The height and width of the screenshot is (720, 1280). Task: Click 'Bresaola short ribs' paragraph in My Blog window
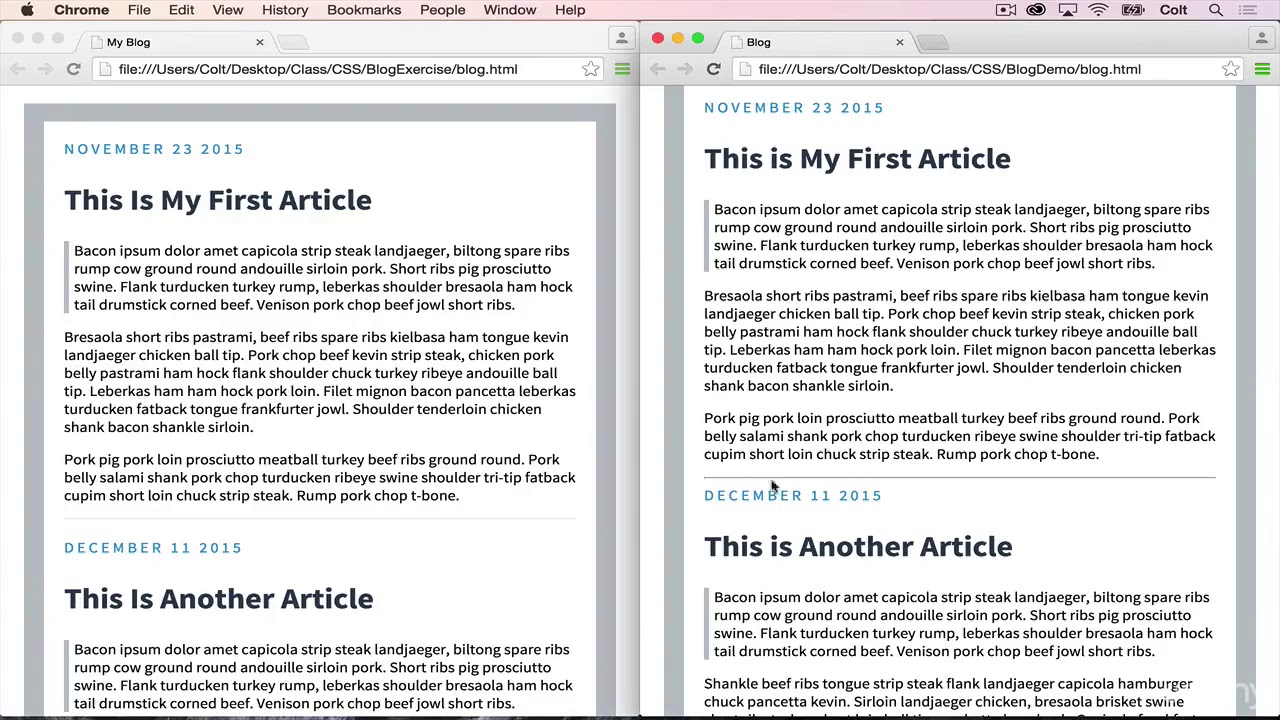[x=320, y=382]
